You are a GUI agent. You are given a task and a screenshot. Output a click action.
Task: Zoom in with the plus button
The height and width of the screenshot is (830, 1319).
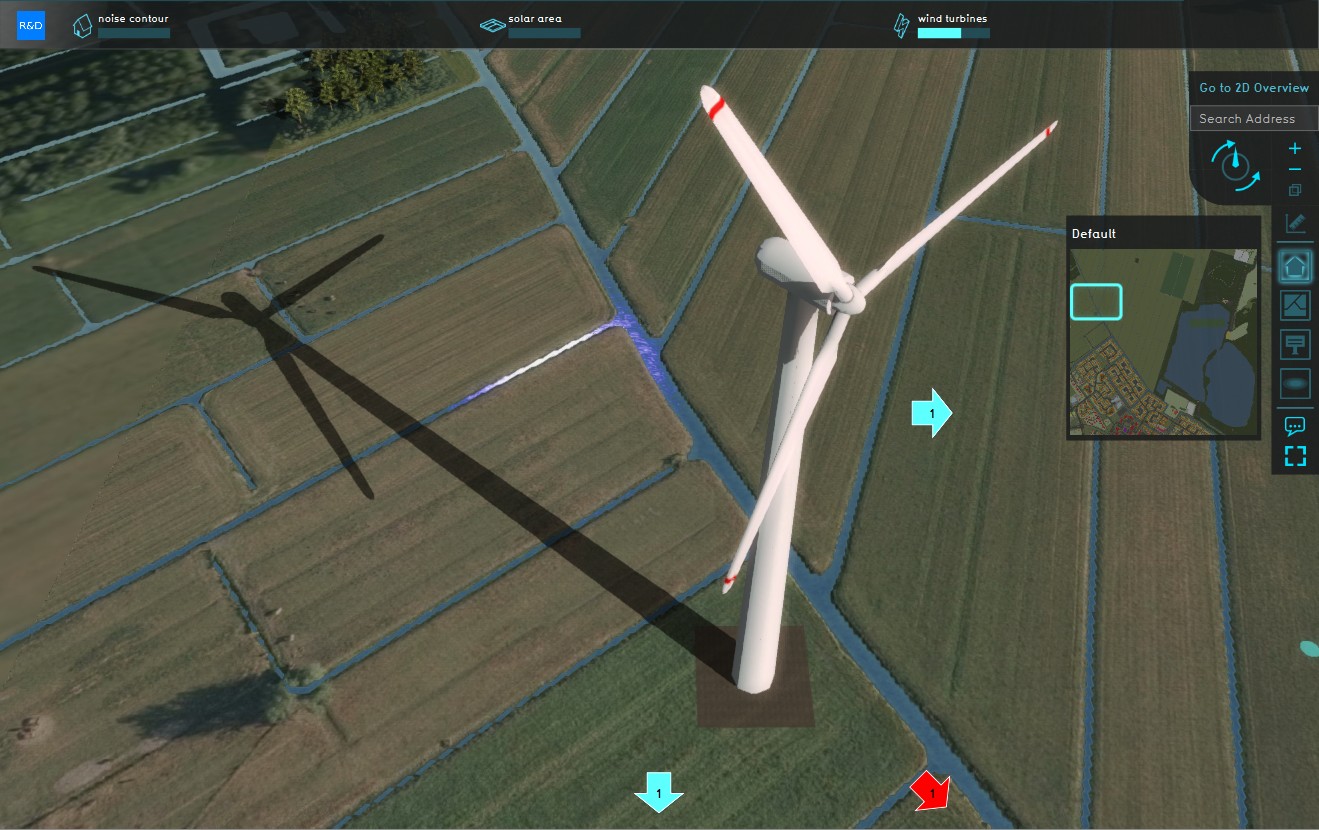(1295, 149)
